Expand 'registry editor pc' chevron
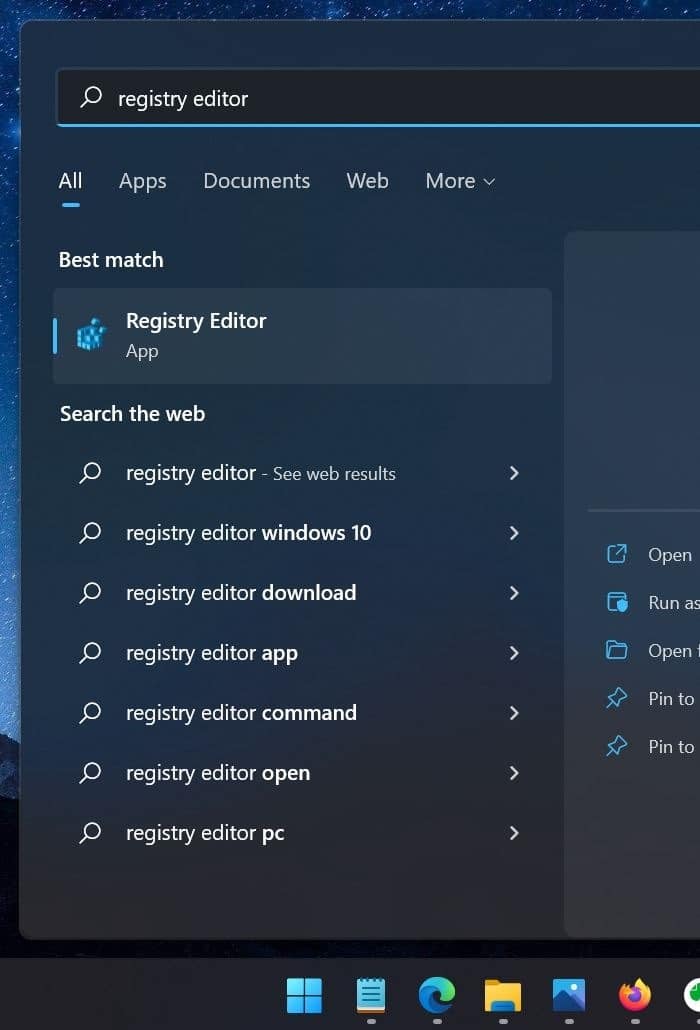 point(514,833)
